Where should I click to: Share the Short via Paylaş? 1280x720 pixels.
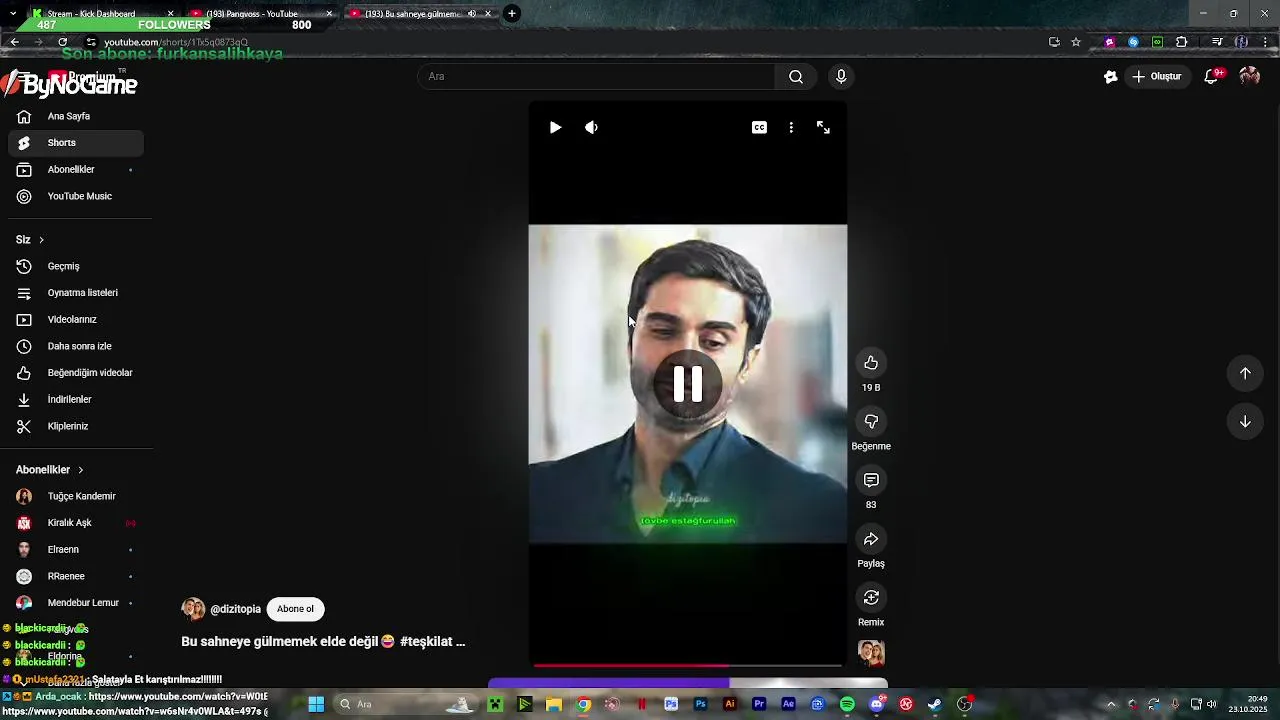871,539
